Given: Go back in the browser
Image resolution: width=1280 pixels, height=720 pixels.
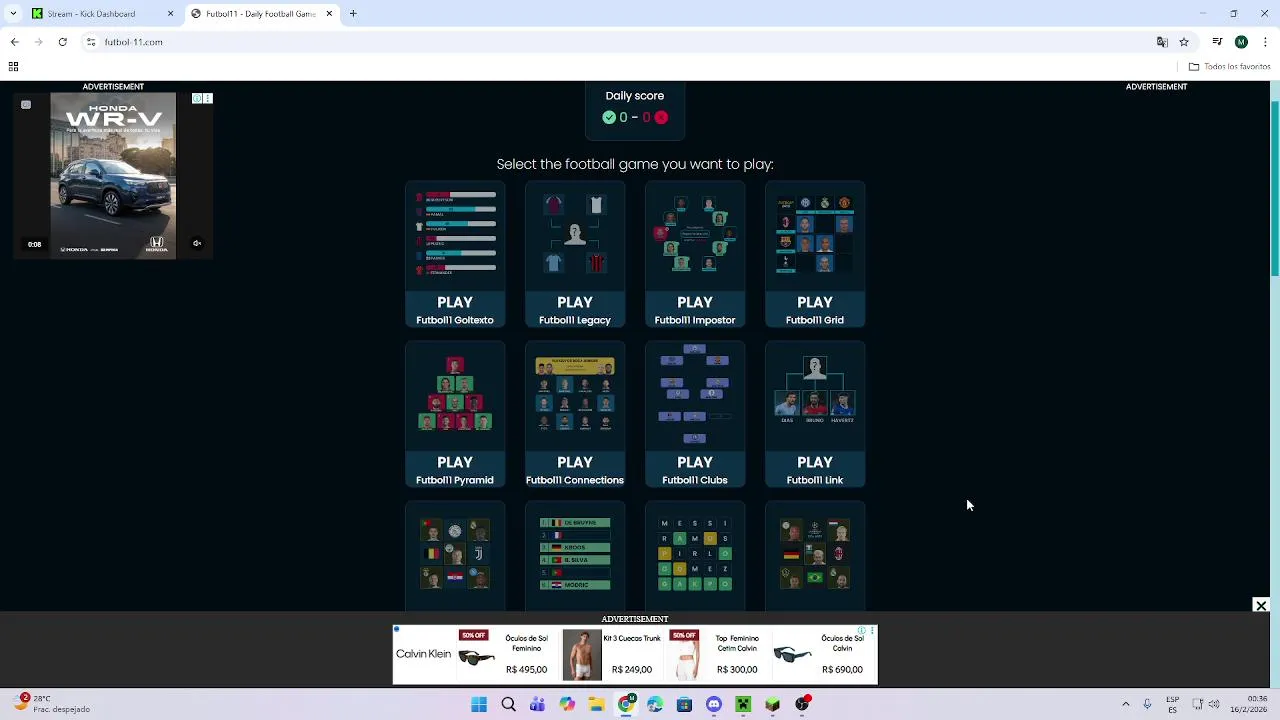Looking at the screenshot, I should coord(14,42).
